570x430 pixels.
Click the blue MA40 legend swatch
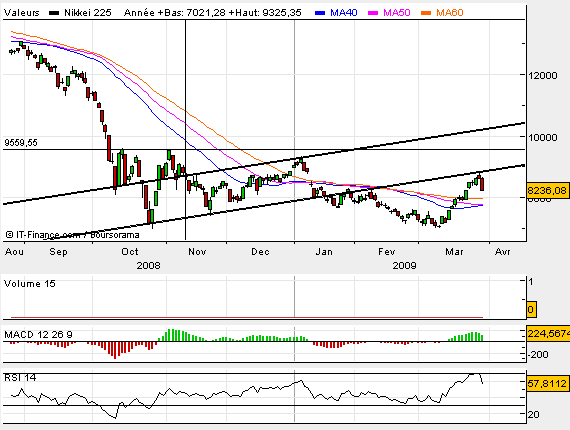[320, 13]
